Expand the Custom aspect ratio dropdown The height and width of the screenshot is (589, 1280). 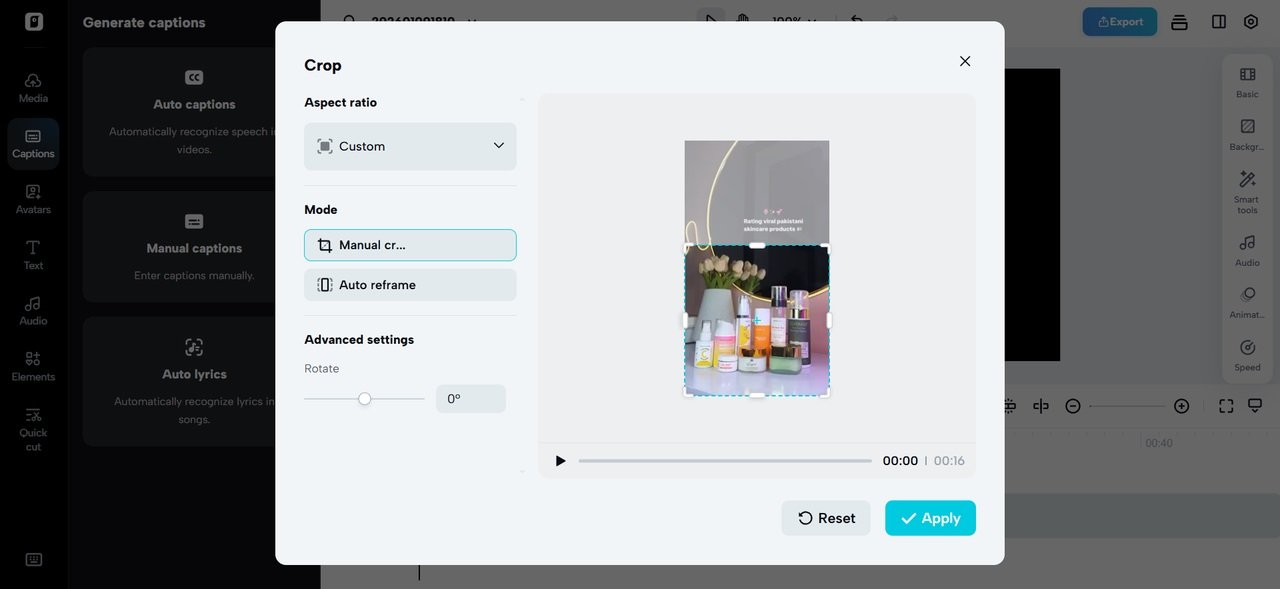pos(410,146)
